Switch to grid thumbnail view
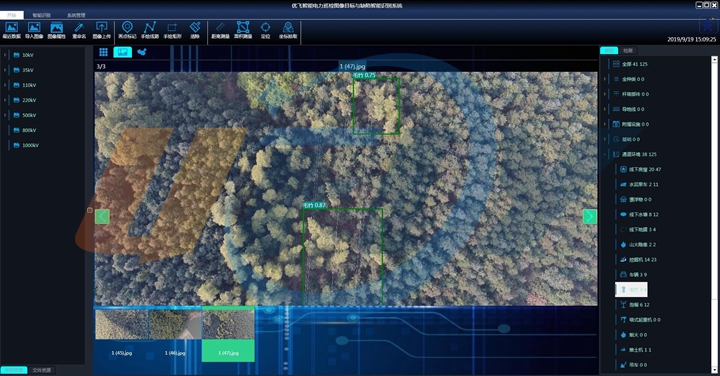The width and height of the screenshot is (720, 376). coord(103,52)
